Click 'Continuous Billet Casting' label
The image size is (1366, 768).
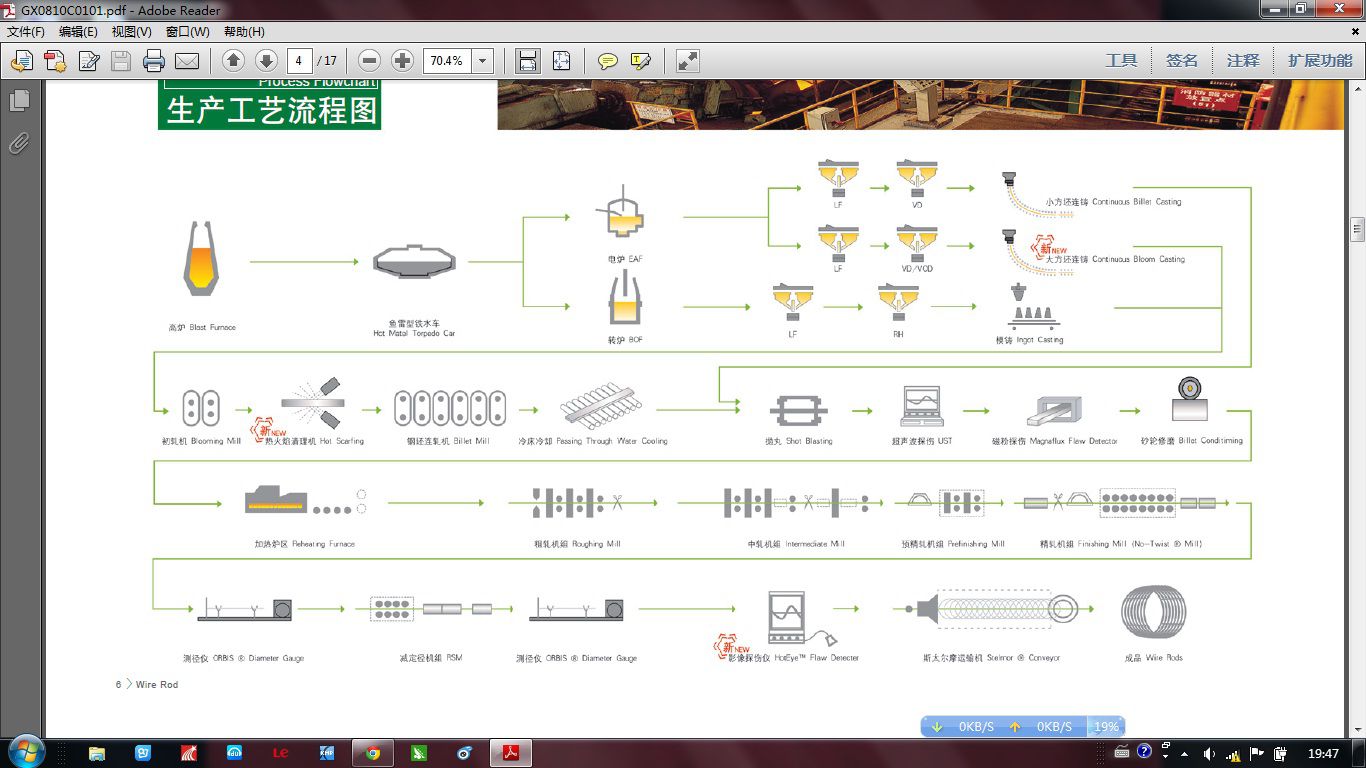tap(1136, 202)
